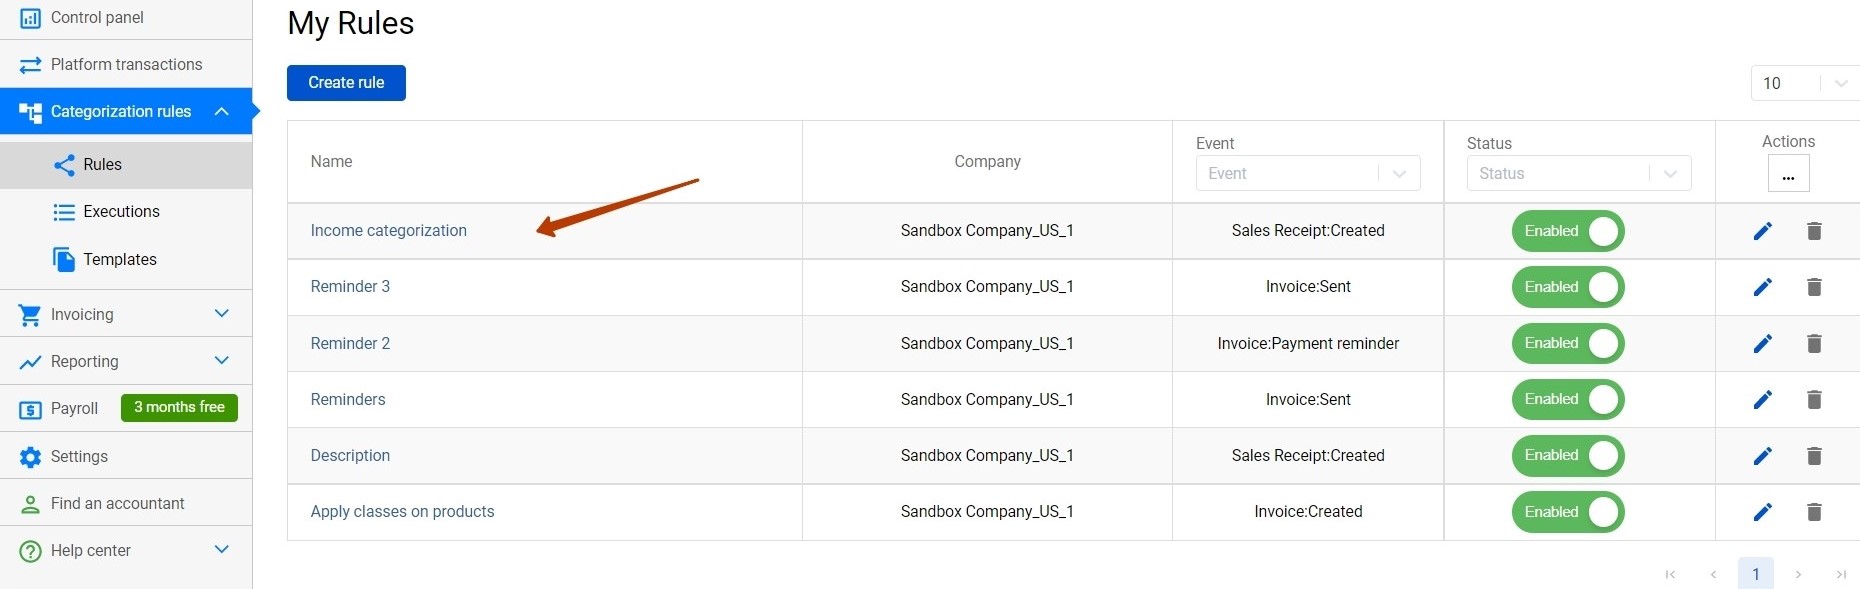The height and width of the screenshot is (589, 1860).
Task: Click edit pencil for Income categorization rule
Action: pyautogui.click(x=1762, y=231)
